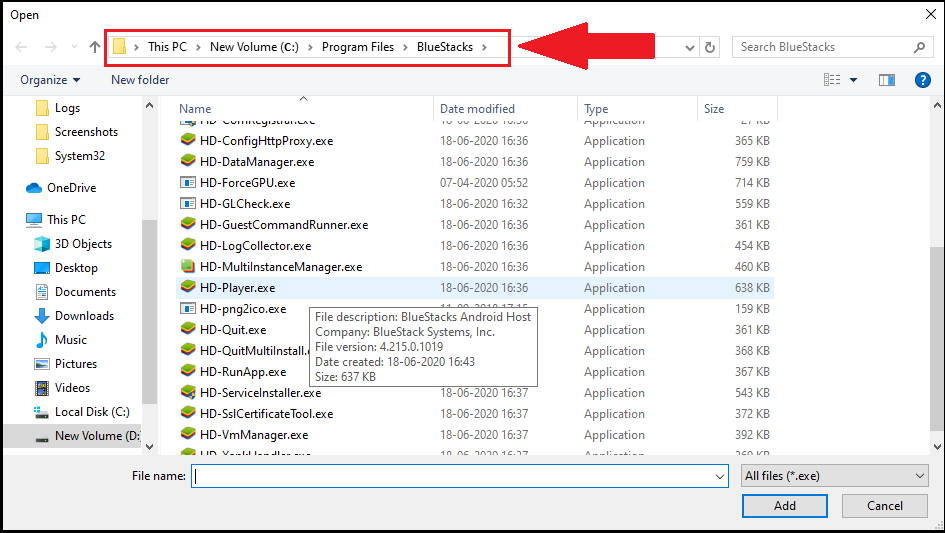Create a New folder

pyautogui.click(x=140, y=80)
